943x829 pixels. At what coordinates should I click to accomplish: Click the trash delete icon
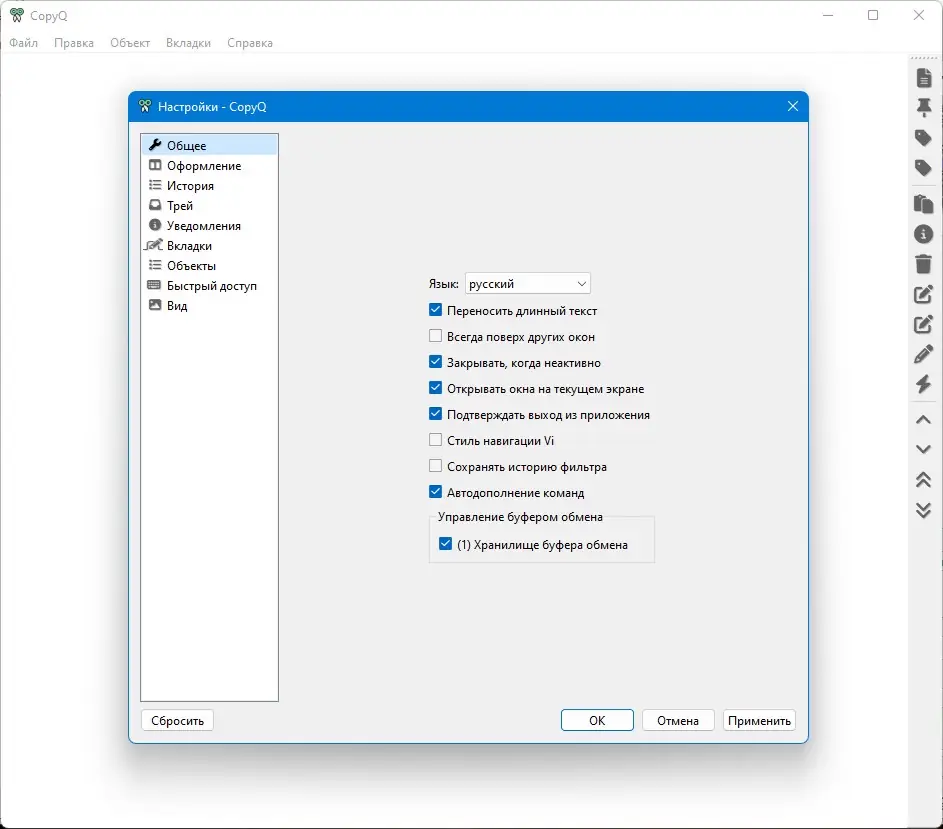[x=924, y=264]
